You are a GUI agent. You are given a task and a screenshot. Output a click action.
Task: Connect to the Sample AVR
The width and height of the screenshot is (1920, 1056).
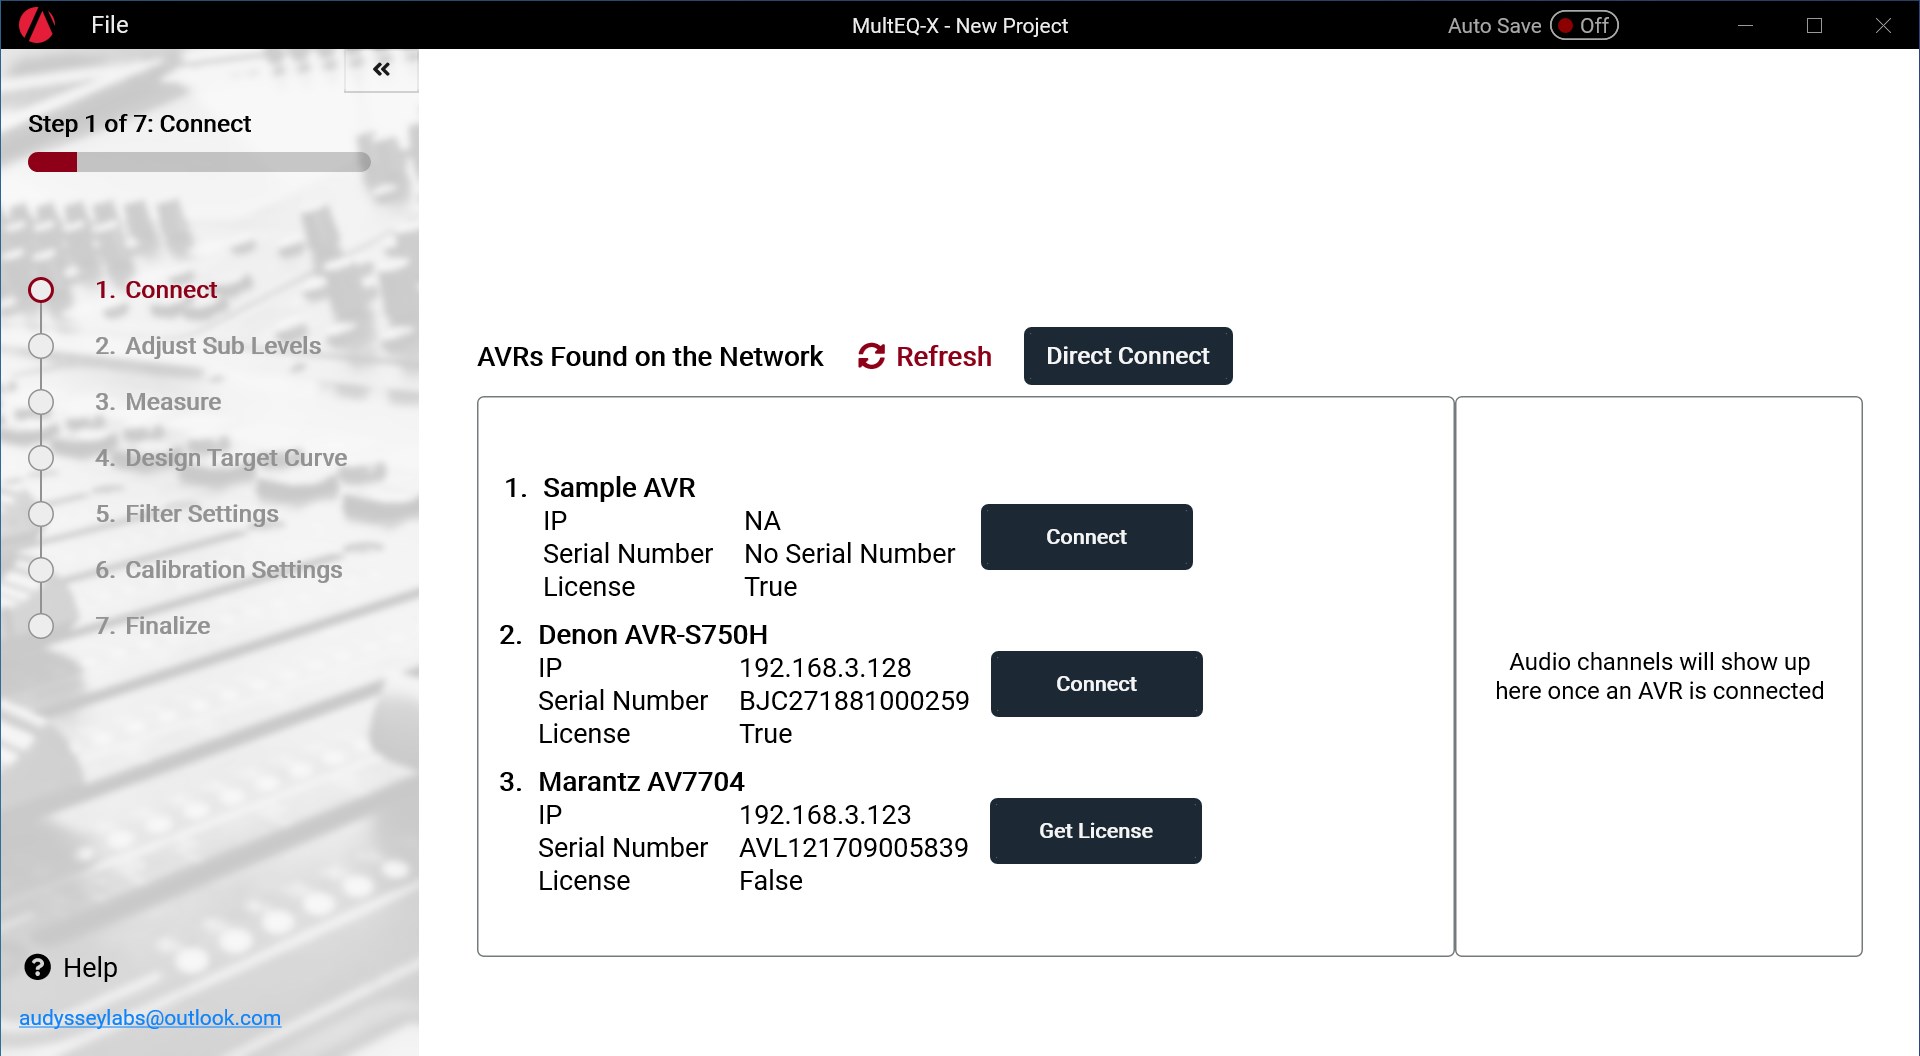pyautogui.click(x=1087, y=537)
